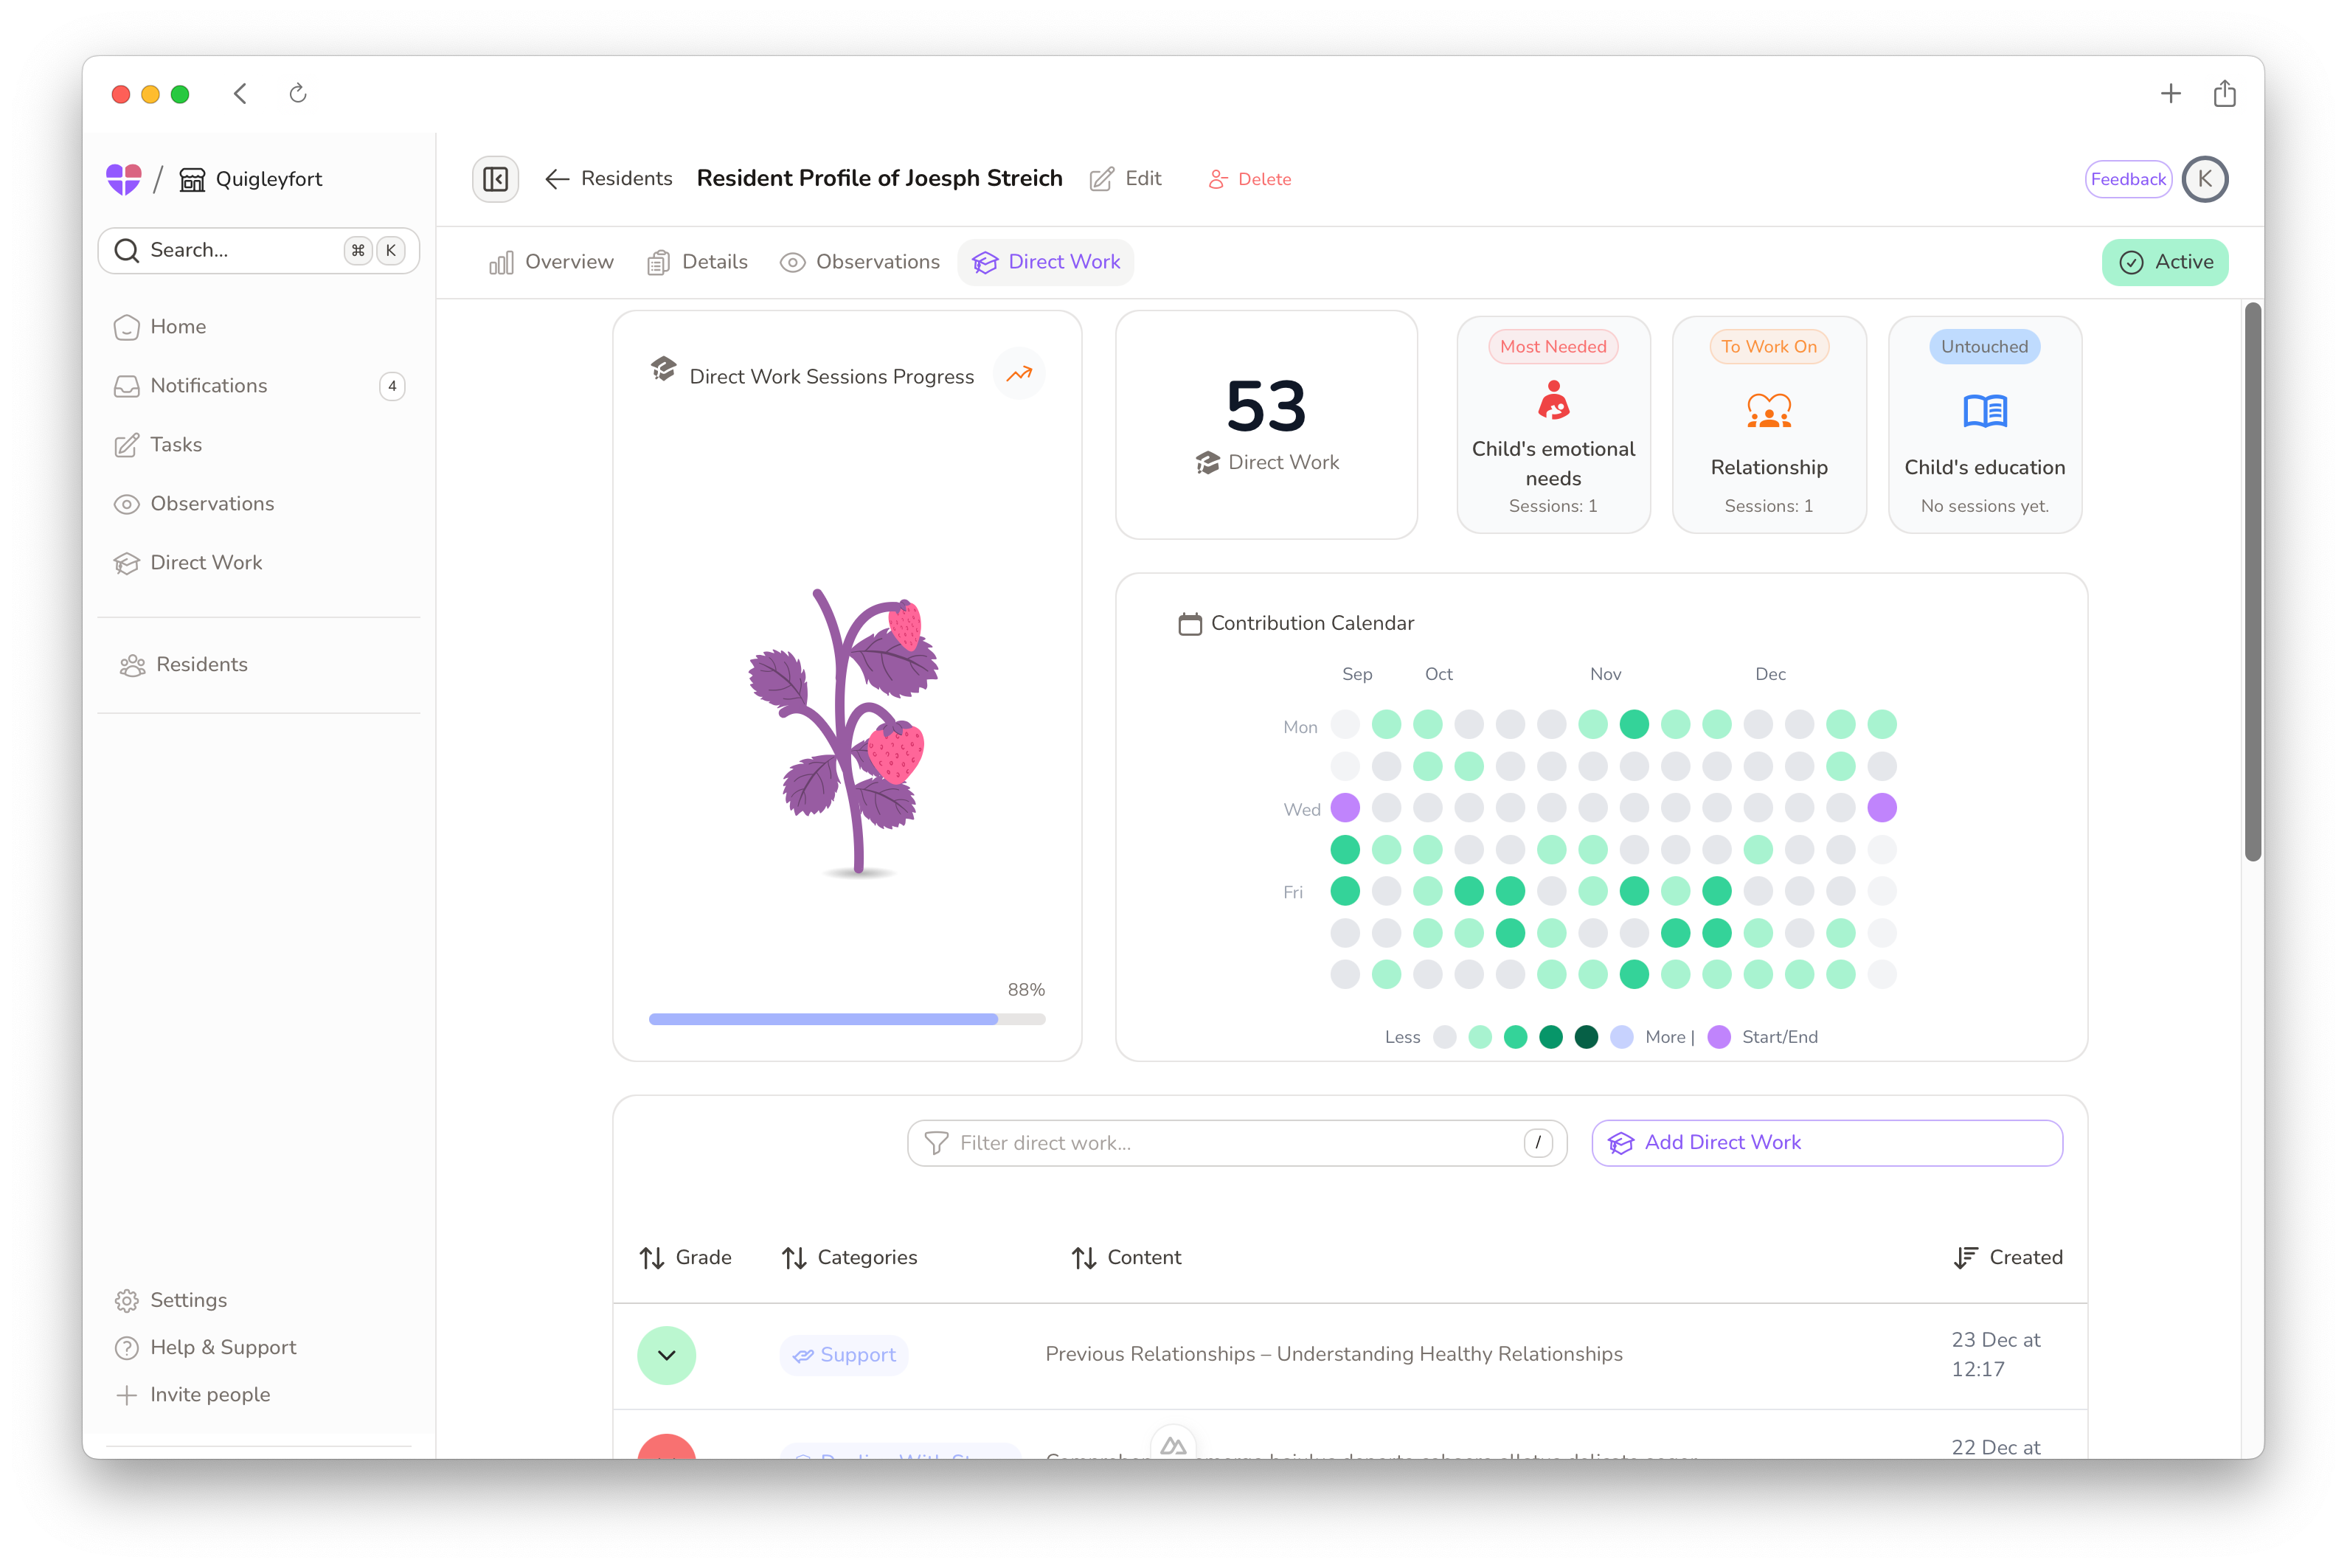This screenshot has height=1568, width=2347.
Task: Open Previous Relationships session entry
Action: pos(1334,1354)
